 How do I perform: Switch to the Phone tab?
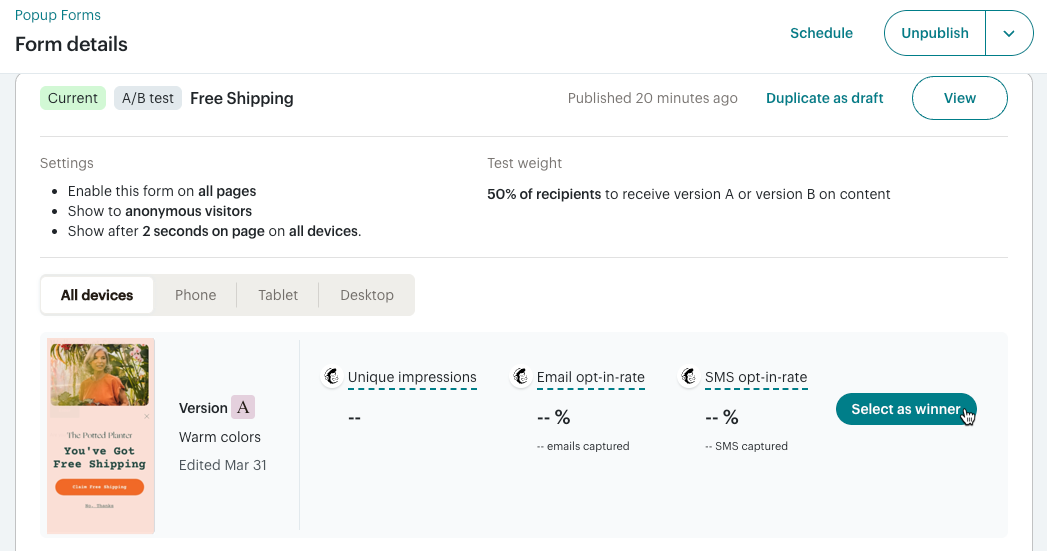[195, 295]
